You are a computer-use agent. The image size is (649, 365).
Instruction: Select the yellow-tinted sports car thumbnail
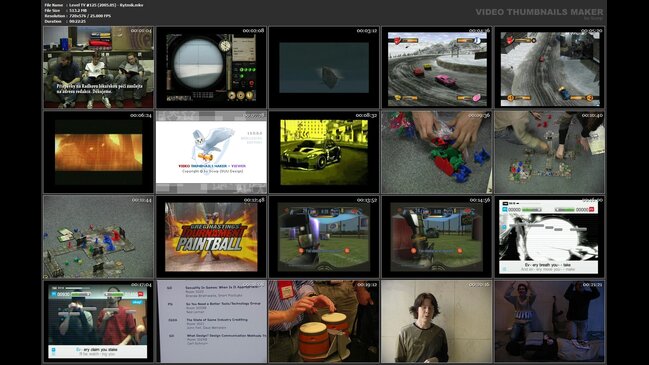pyautogui.click(x=324, y=152)
